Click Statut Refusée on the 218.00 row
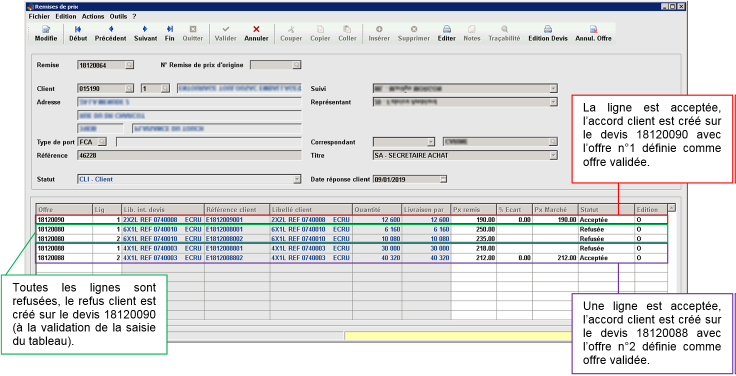Image resolution: width=736 pixels, height=376 pixels. click(x=592, y=248)
